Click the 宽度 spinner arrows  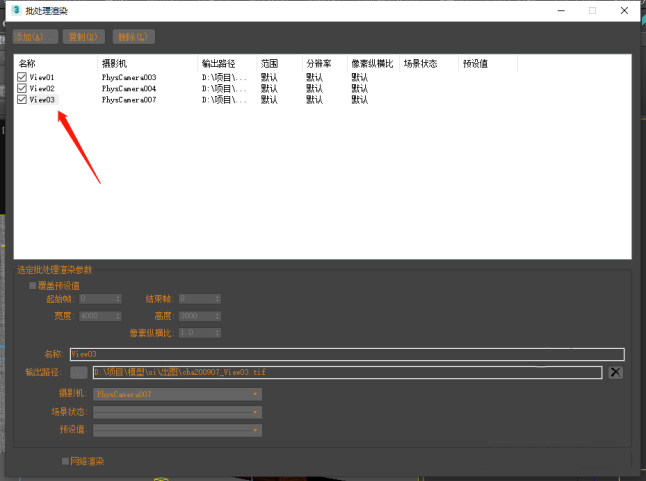coord(118,316)
